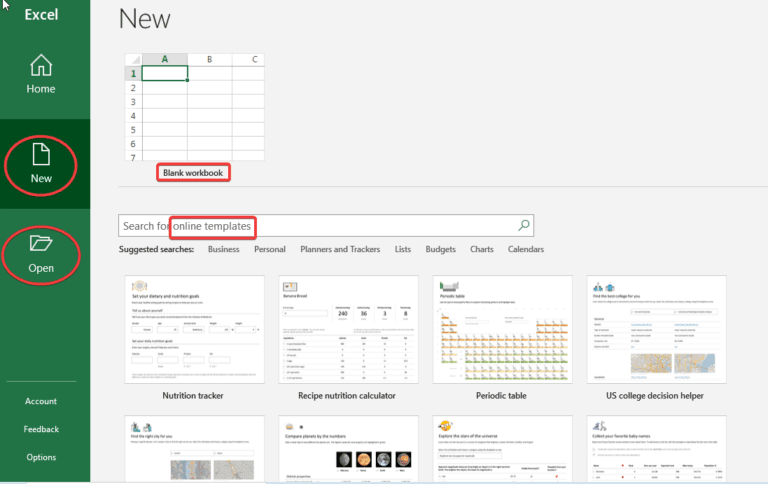This screenshot has width=768, height=484.
Task: Go to the Home page in sidebar
Action: pos(41,74)
